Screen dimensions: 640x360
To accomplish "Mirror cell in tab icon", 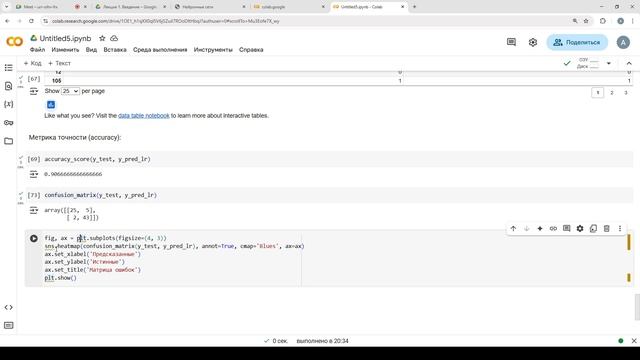I will [593, 229].
